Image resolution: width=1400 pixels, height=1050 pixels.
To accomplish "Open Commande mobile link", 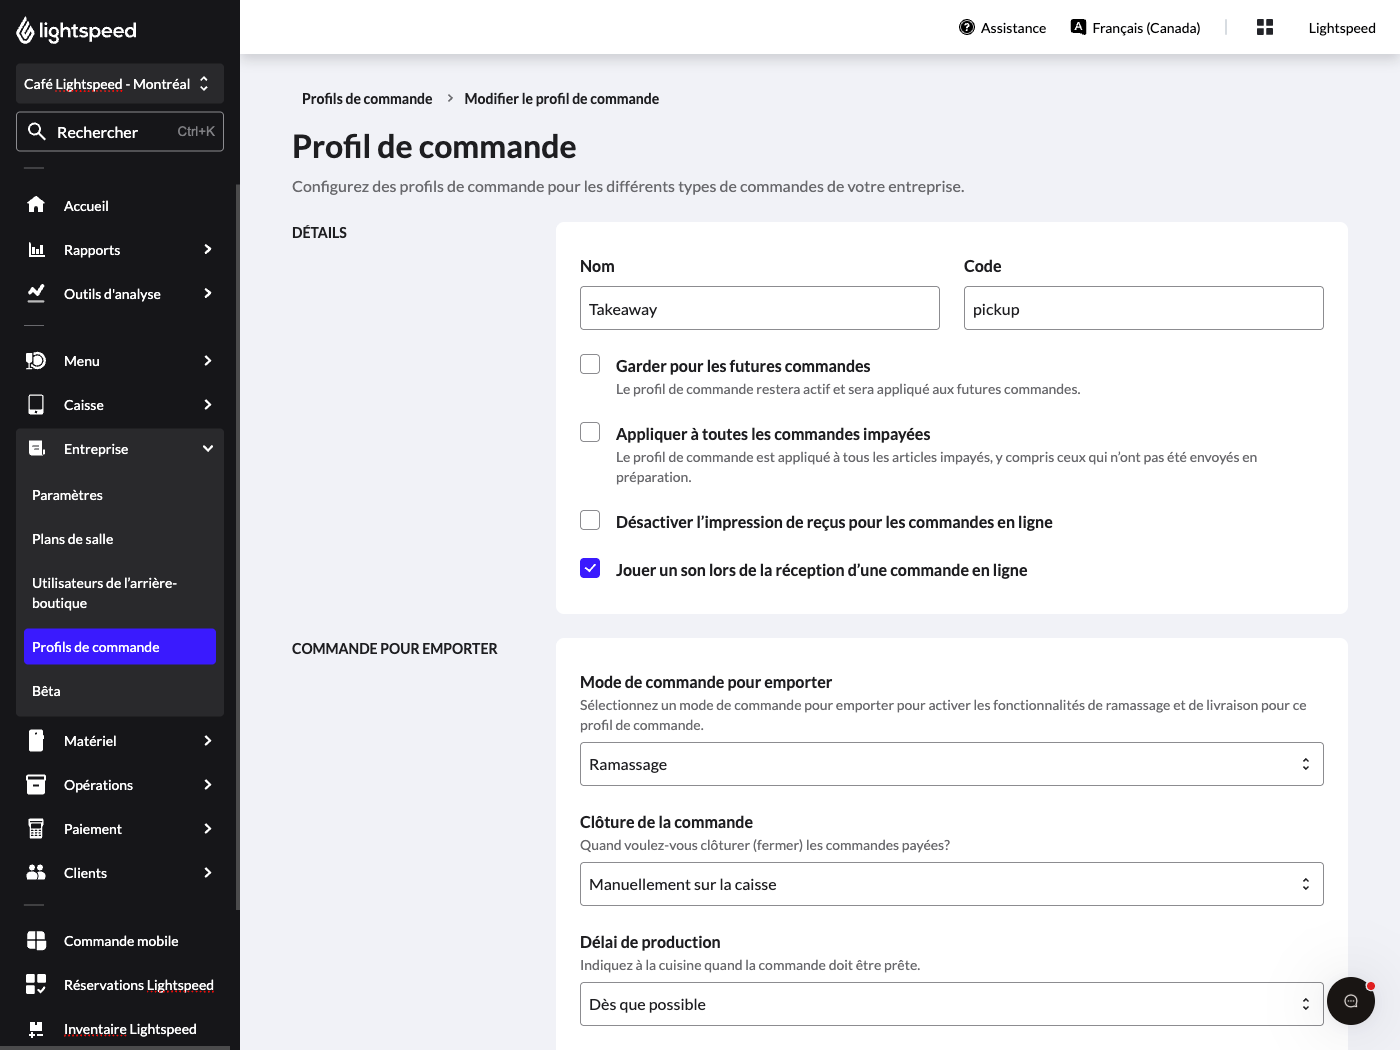I will [x=120, y=941].
